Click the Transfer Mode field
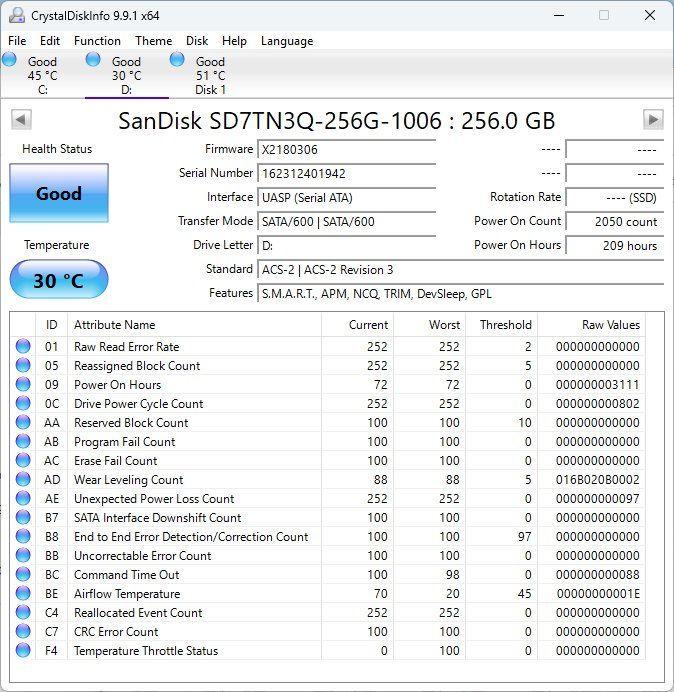The width and height of the screenshot is (674, 692). [x=346, y=222]
